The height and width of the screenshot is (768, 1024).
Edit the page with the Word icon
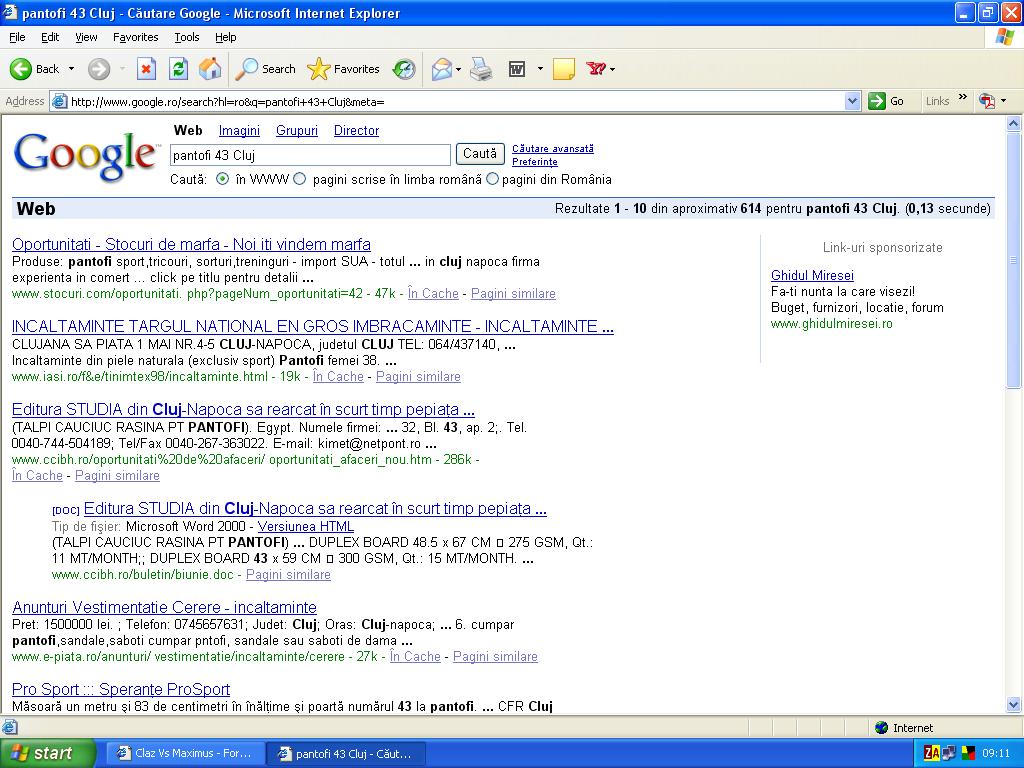tap(517, 69)
